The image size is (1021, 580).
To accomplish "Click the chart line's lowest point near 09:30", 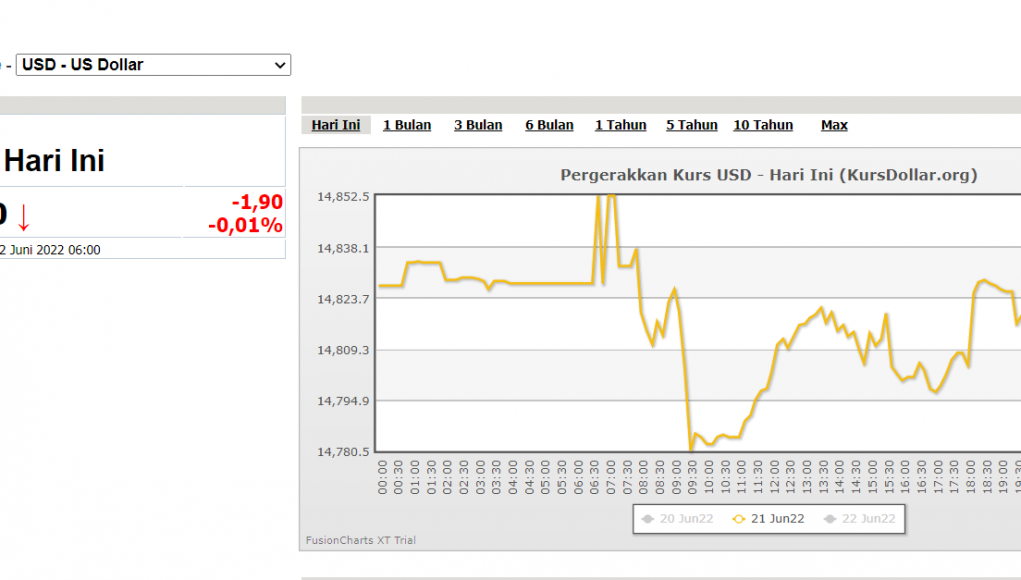I will 690,450.
